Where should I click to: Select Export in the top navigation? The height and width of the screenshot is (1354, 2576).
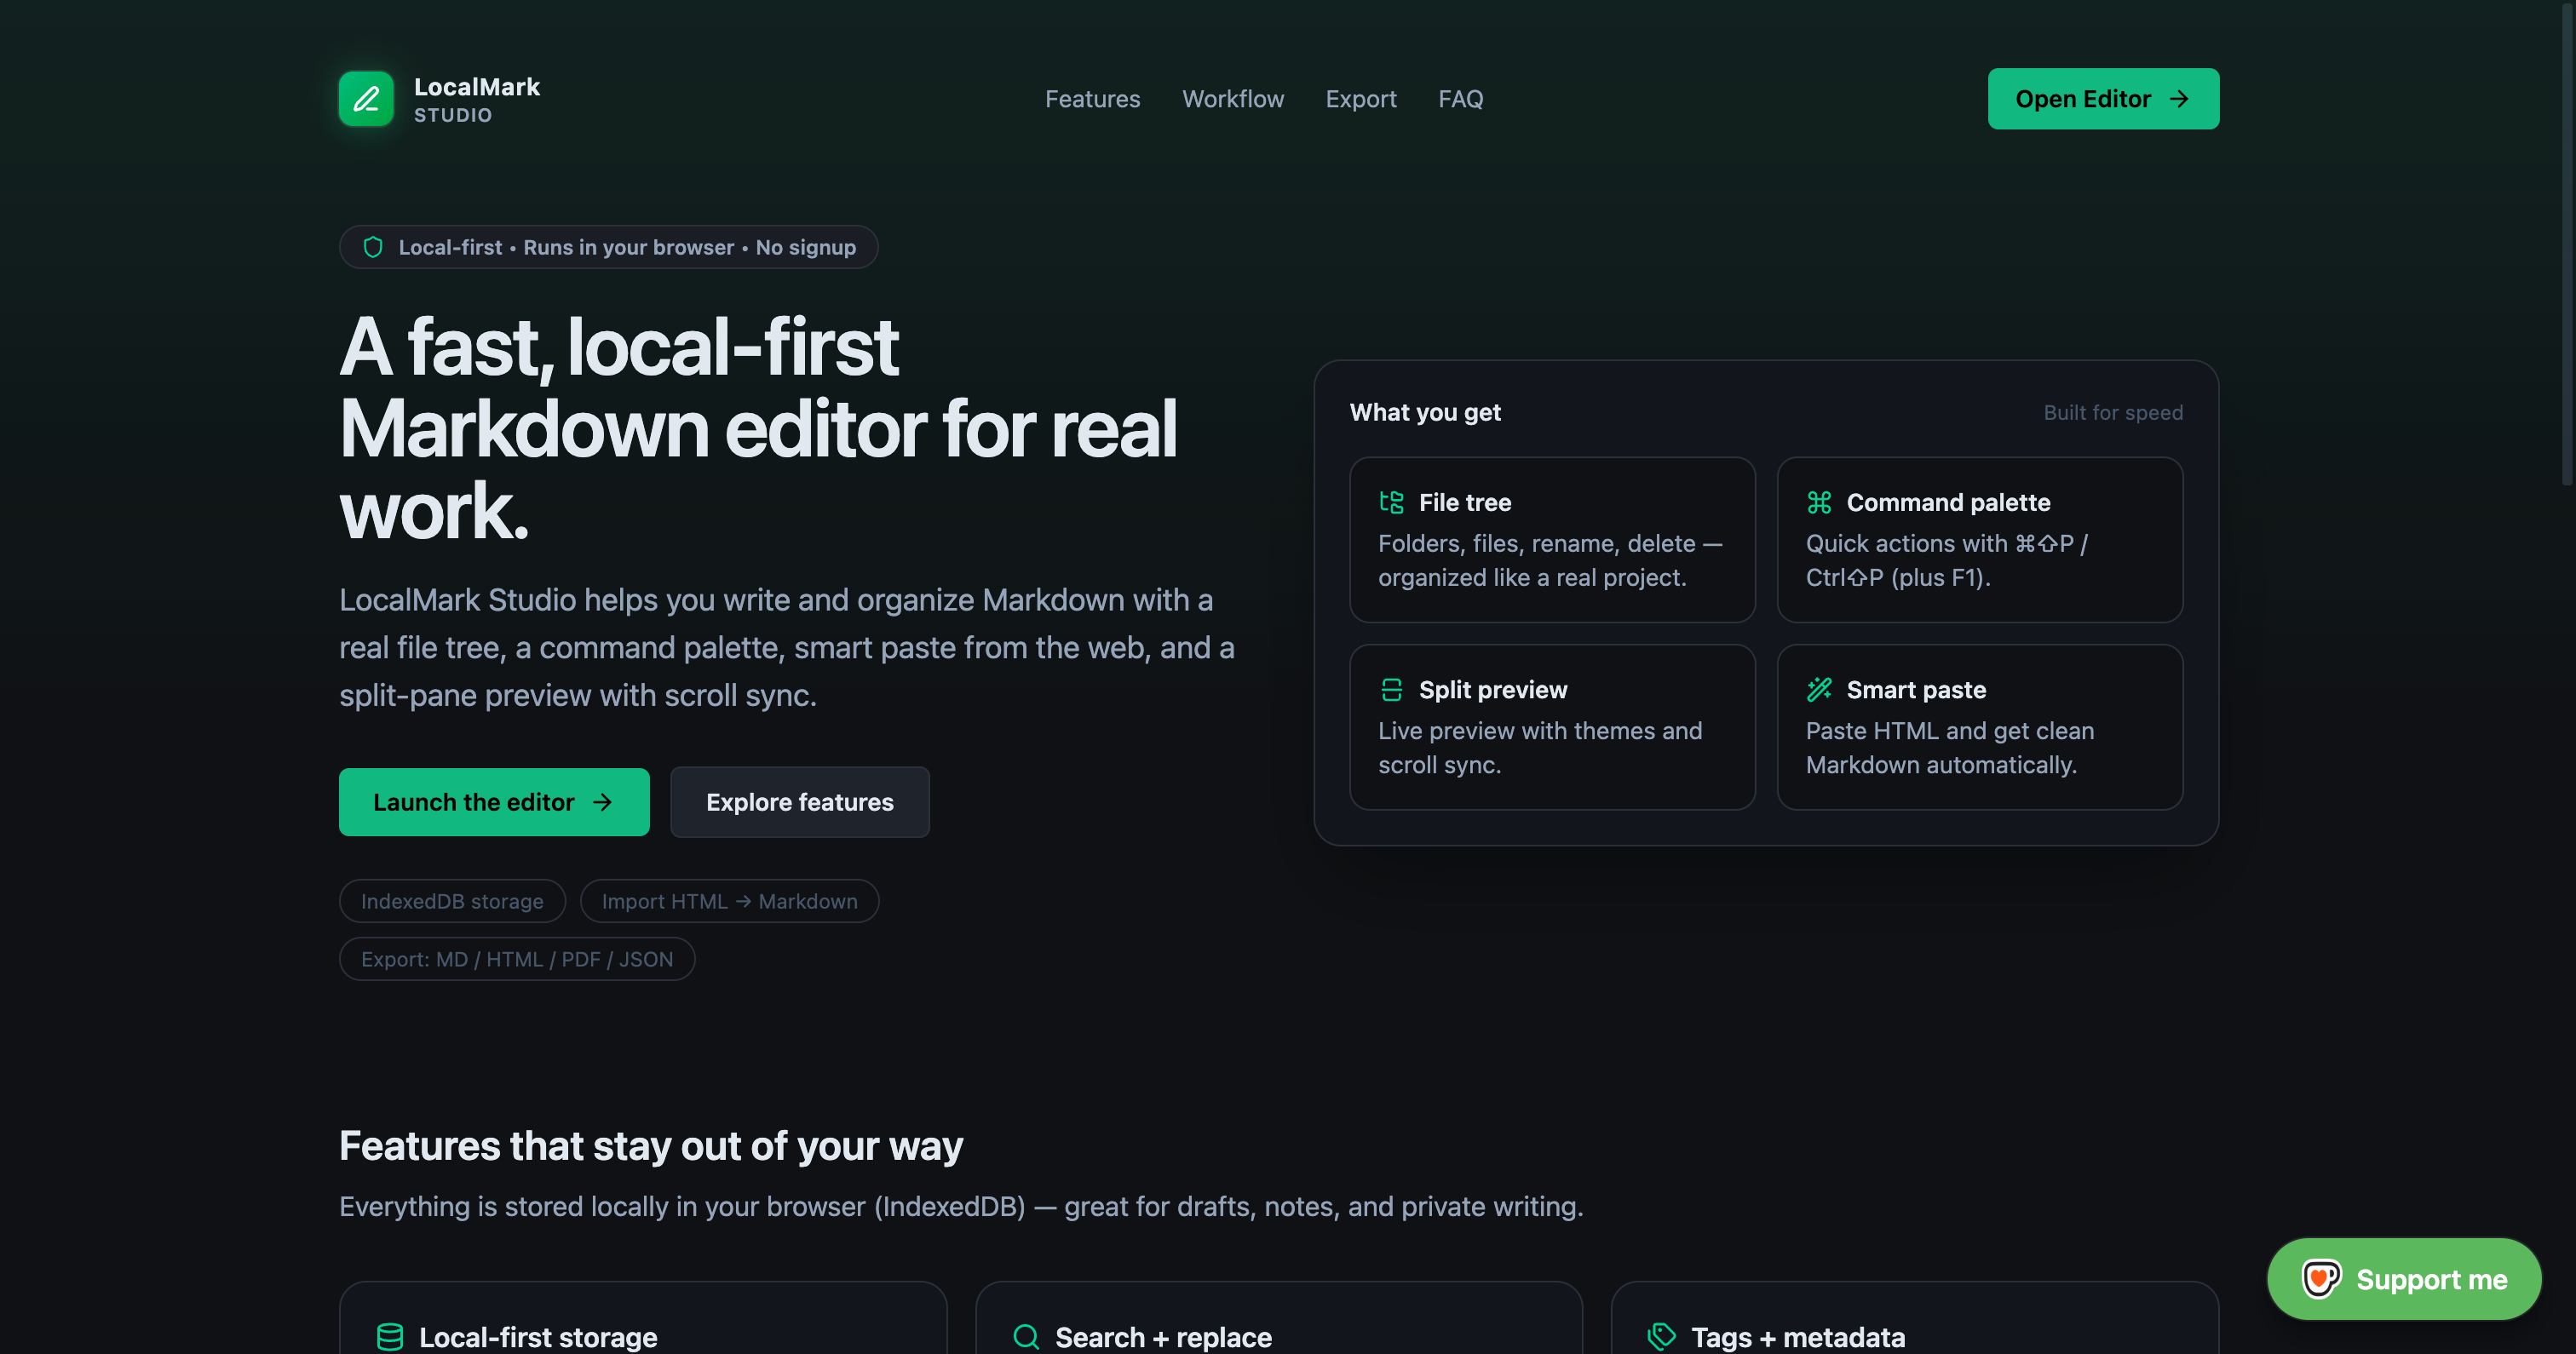coord(1361,98)
